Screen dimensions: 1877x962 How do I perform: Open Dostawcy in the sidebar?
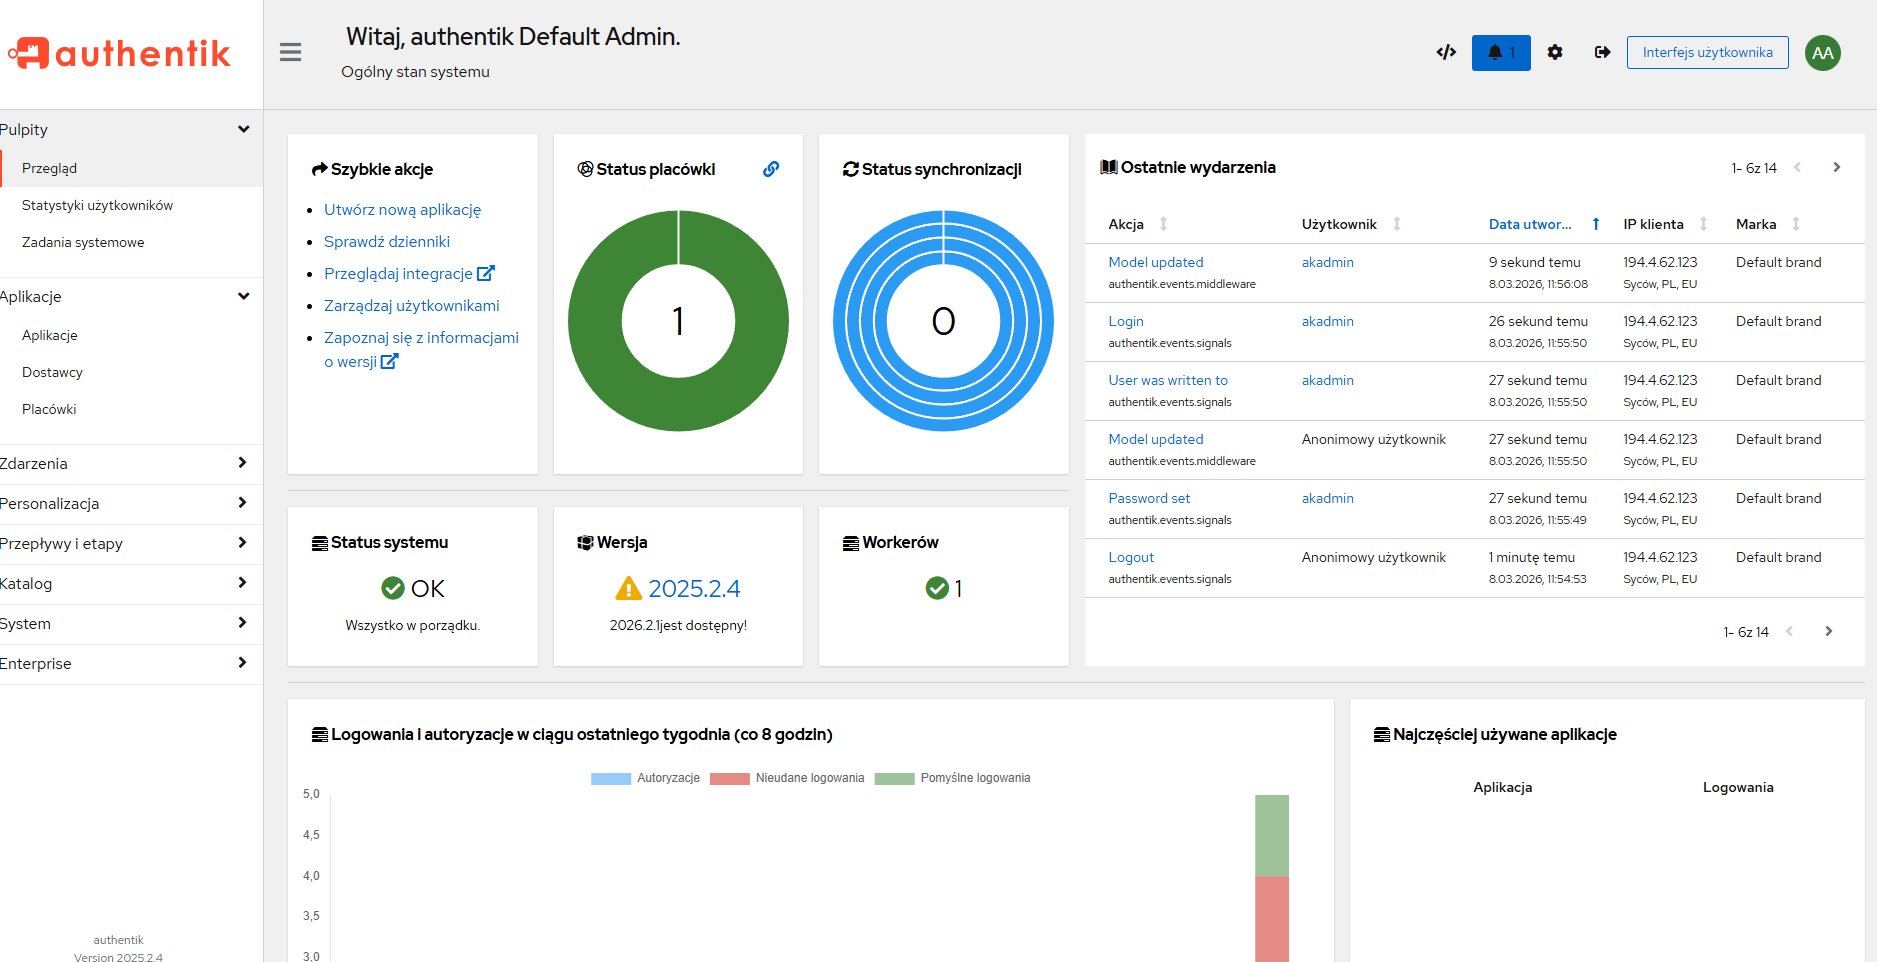pyautogui.click(x=131, y=372)
